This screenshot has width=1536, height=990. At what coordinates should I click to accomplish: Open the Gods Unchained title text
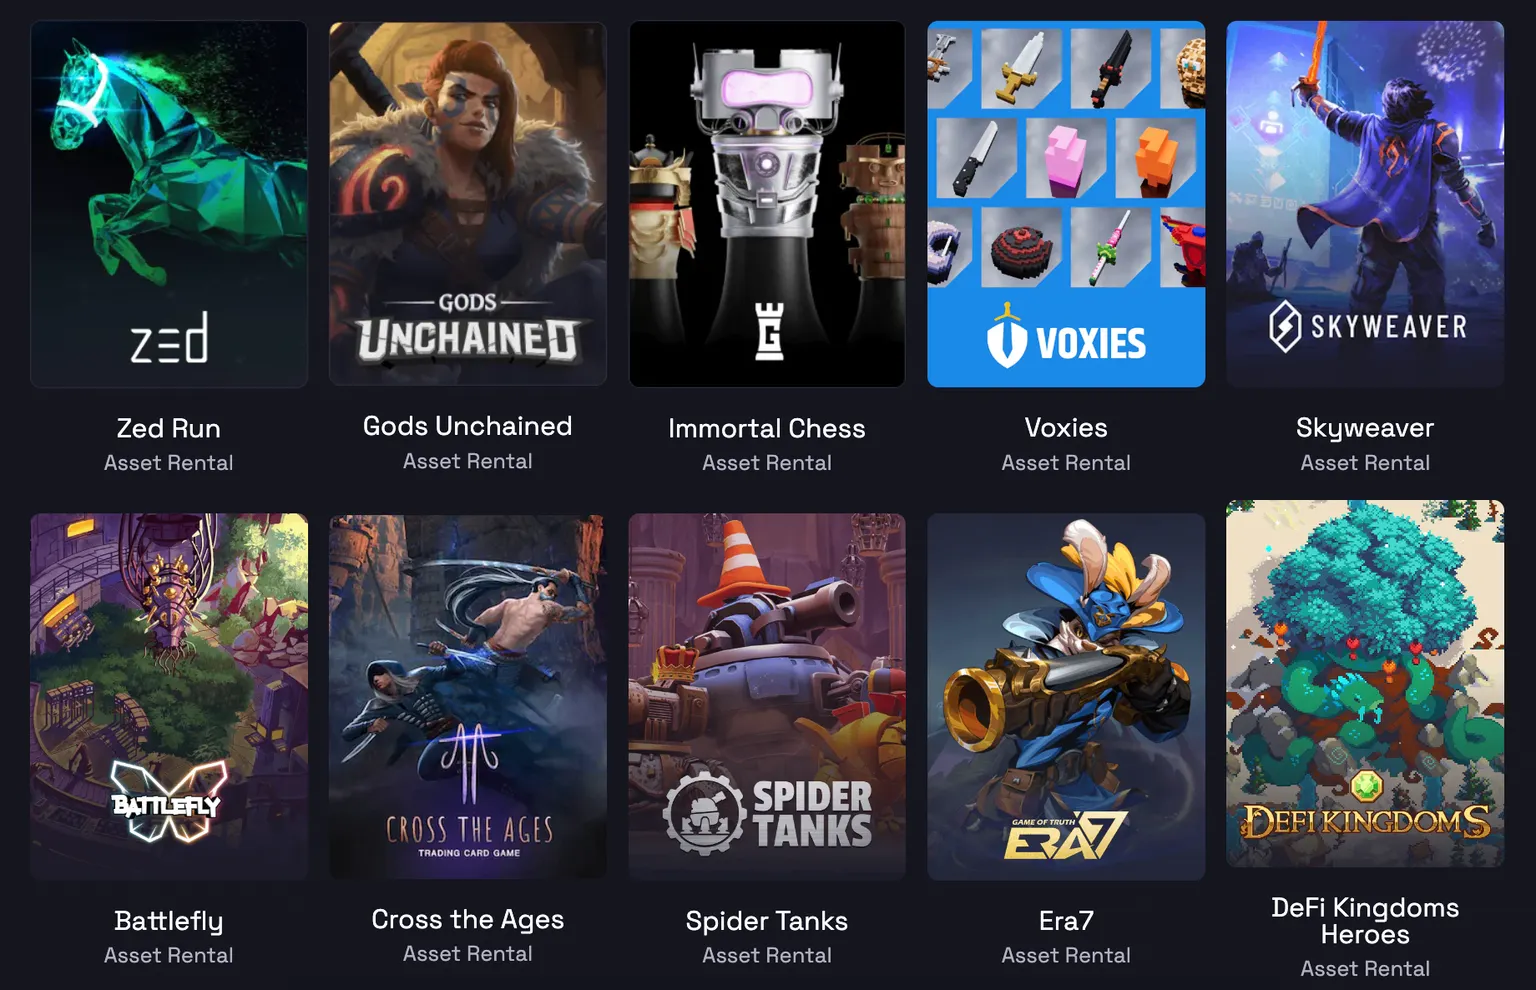pyautogui.click(x=468, y=426)
